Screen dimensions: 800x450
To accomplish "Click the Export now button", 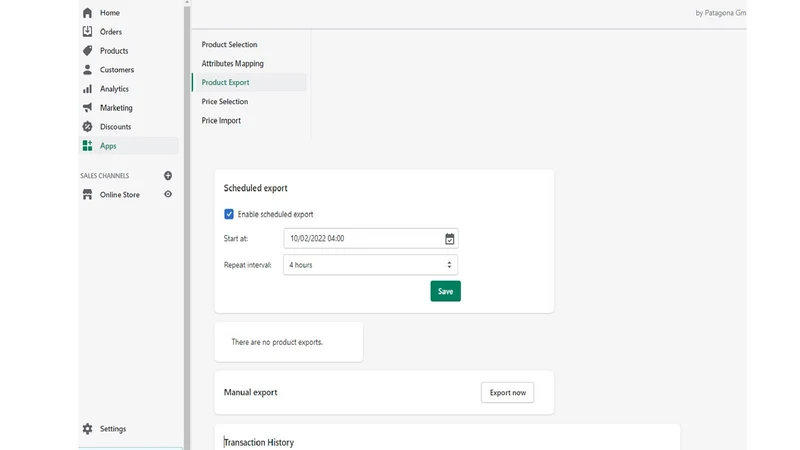I will [x=507, y=392].
